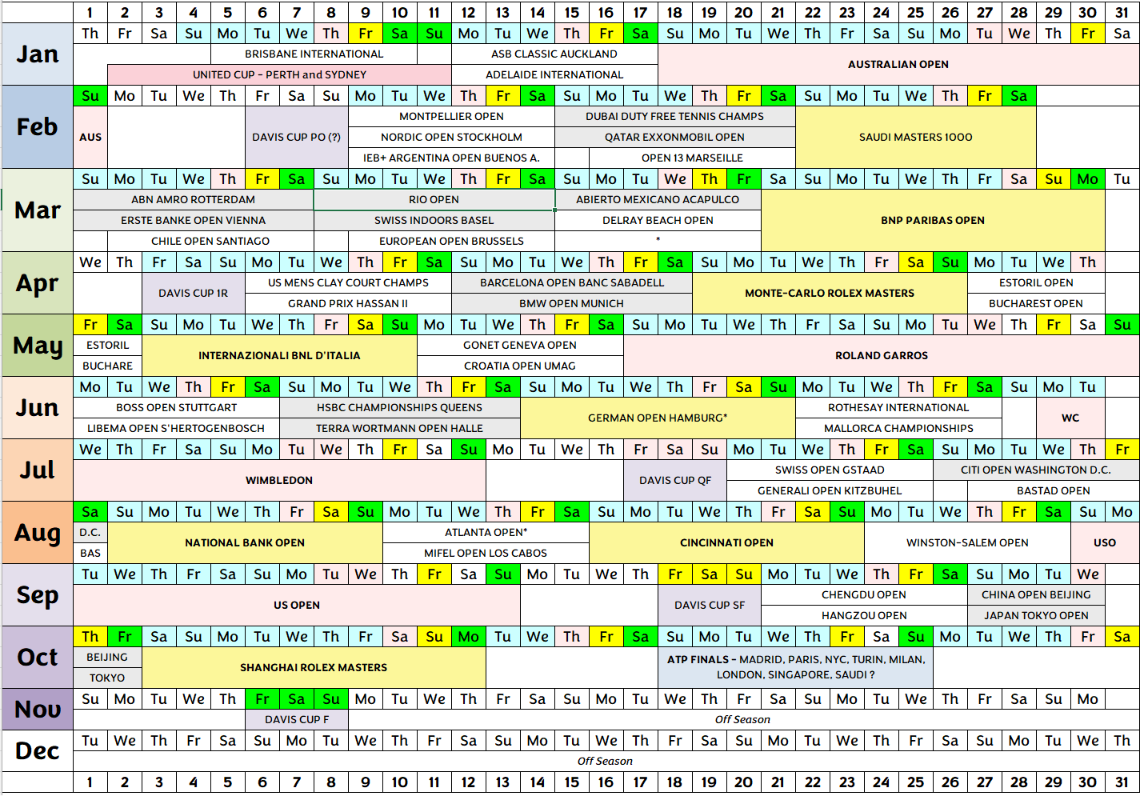Viewport: 1144px width, 796px height.
Task: Click the WC cell in June
Action: click(1070, 418)
